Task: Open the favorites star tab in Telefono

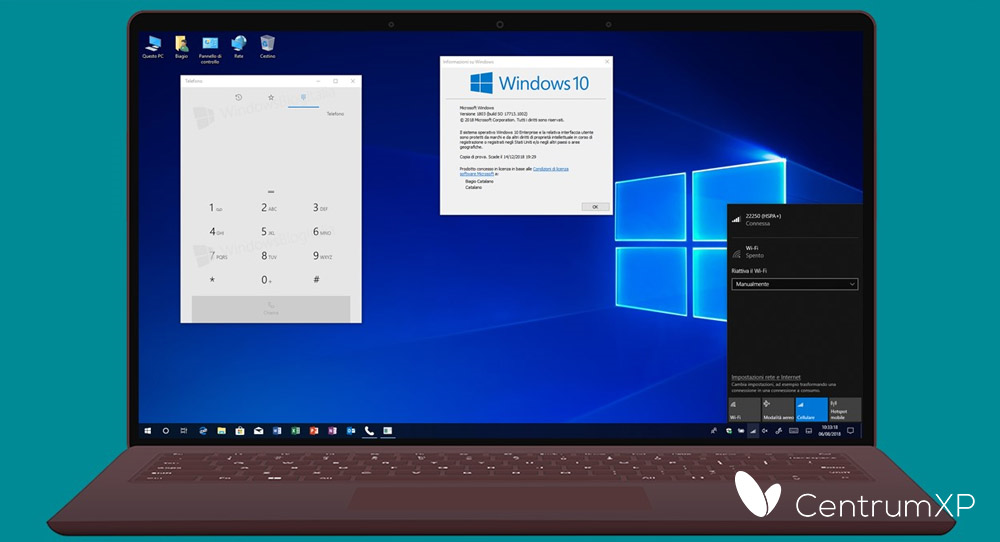Action: [271, 98]
